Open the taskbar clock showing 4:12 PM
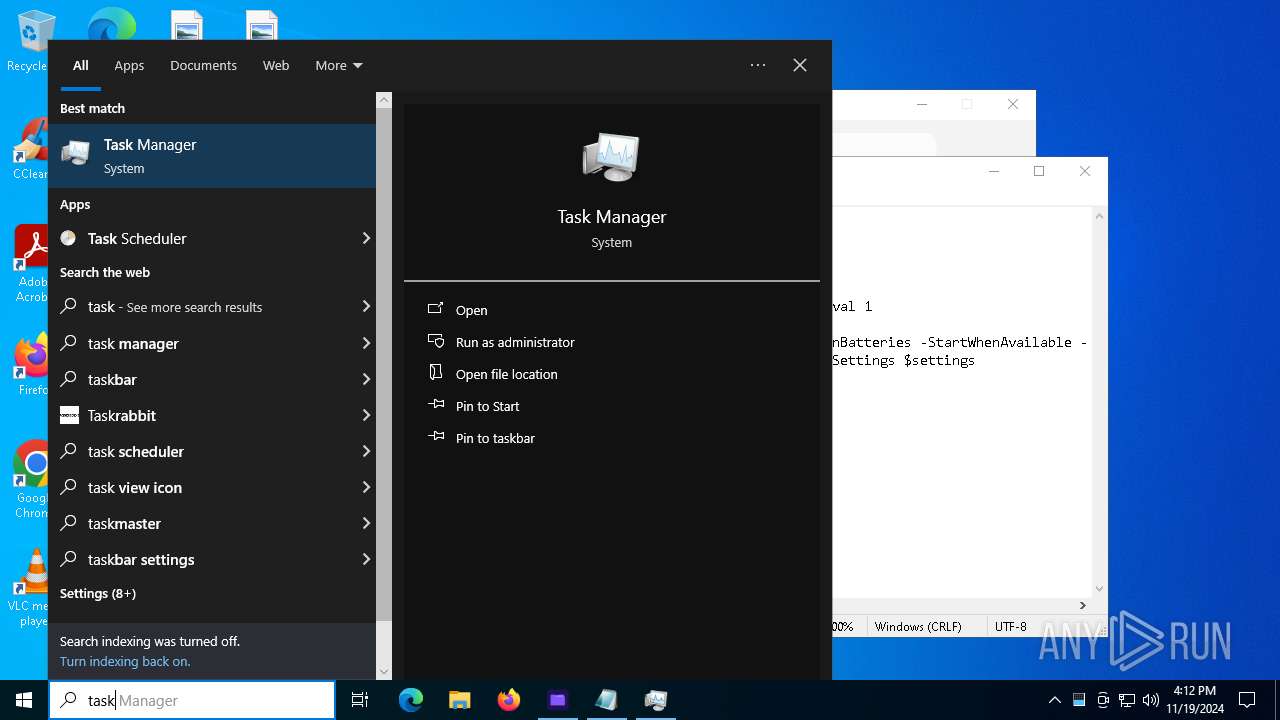 click(x=1194, y=700)
